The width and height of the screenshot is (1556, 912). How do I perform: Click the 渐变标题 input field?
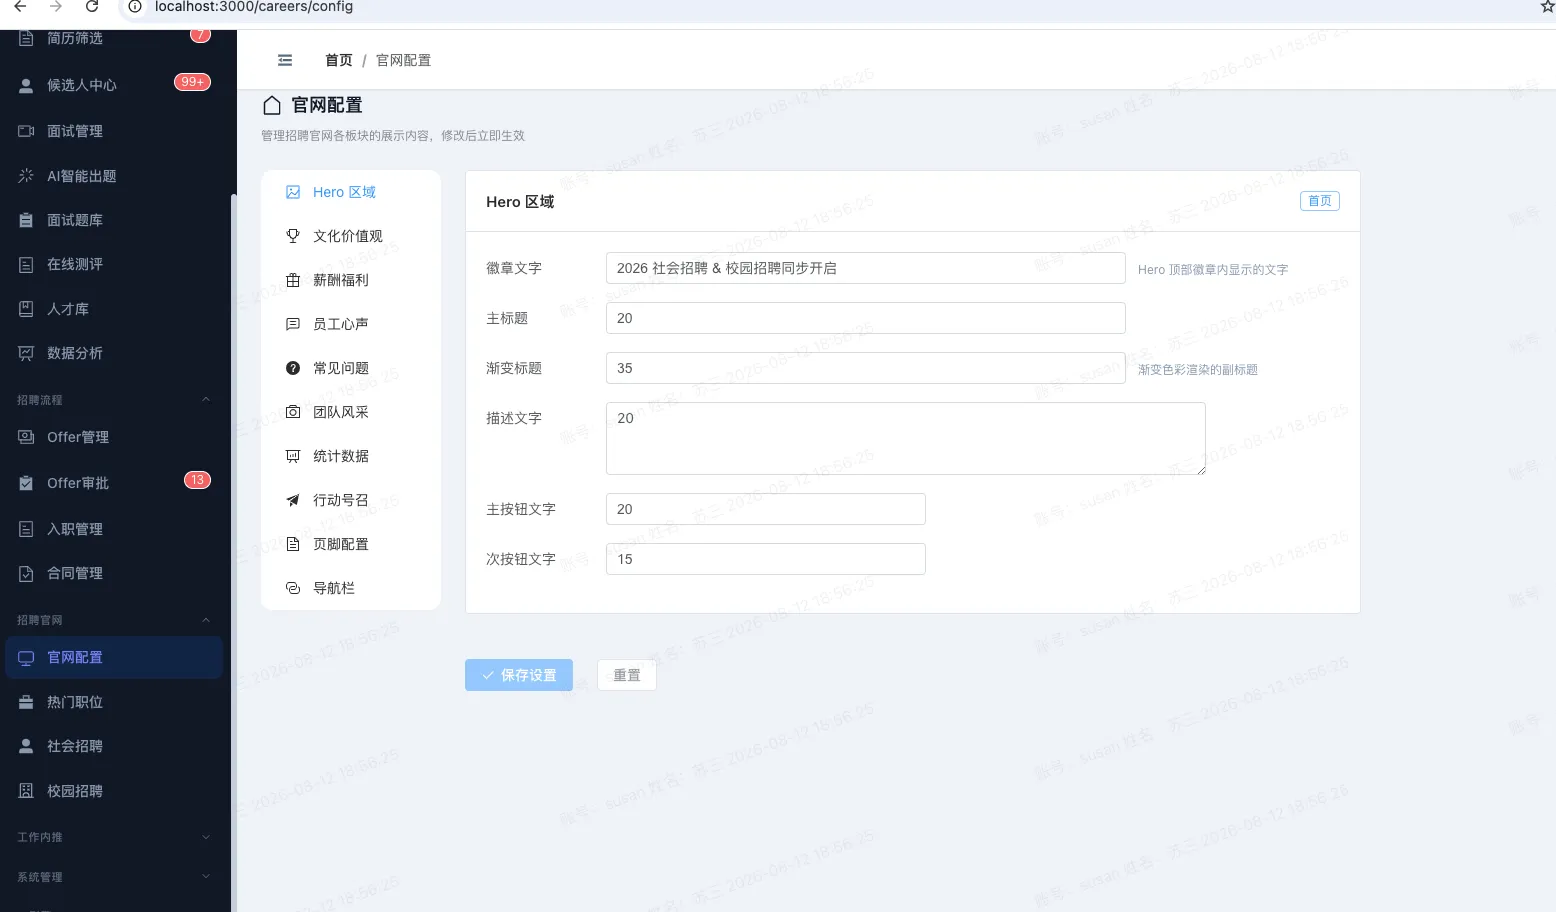[866, 368]
